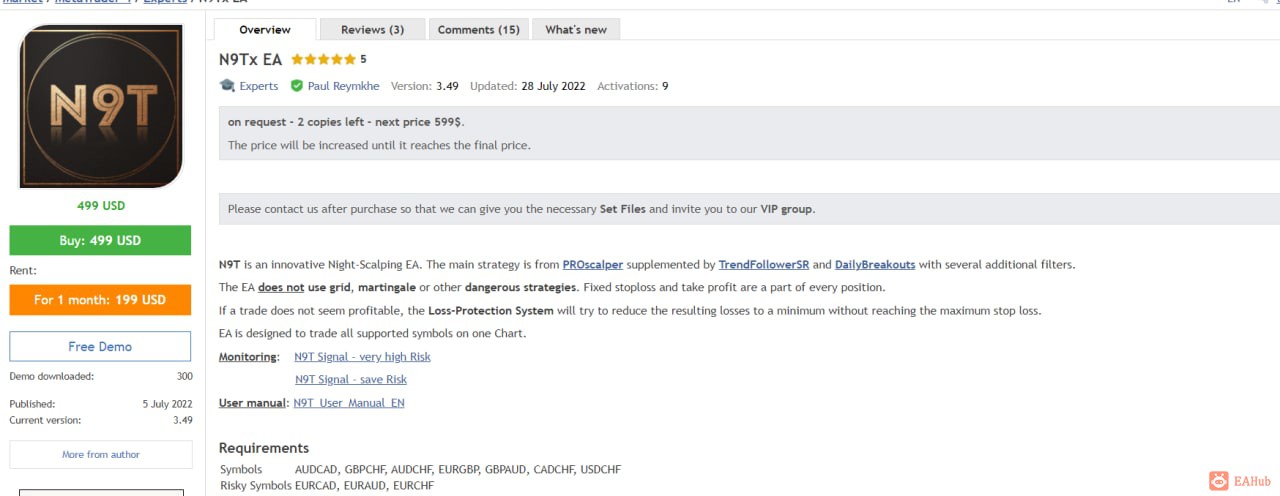
Task: Open the What's new tab
Action: click(575, 30)
